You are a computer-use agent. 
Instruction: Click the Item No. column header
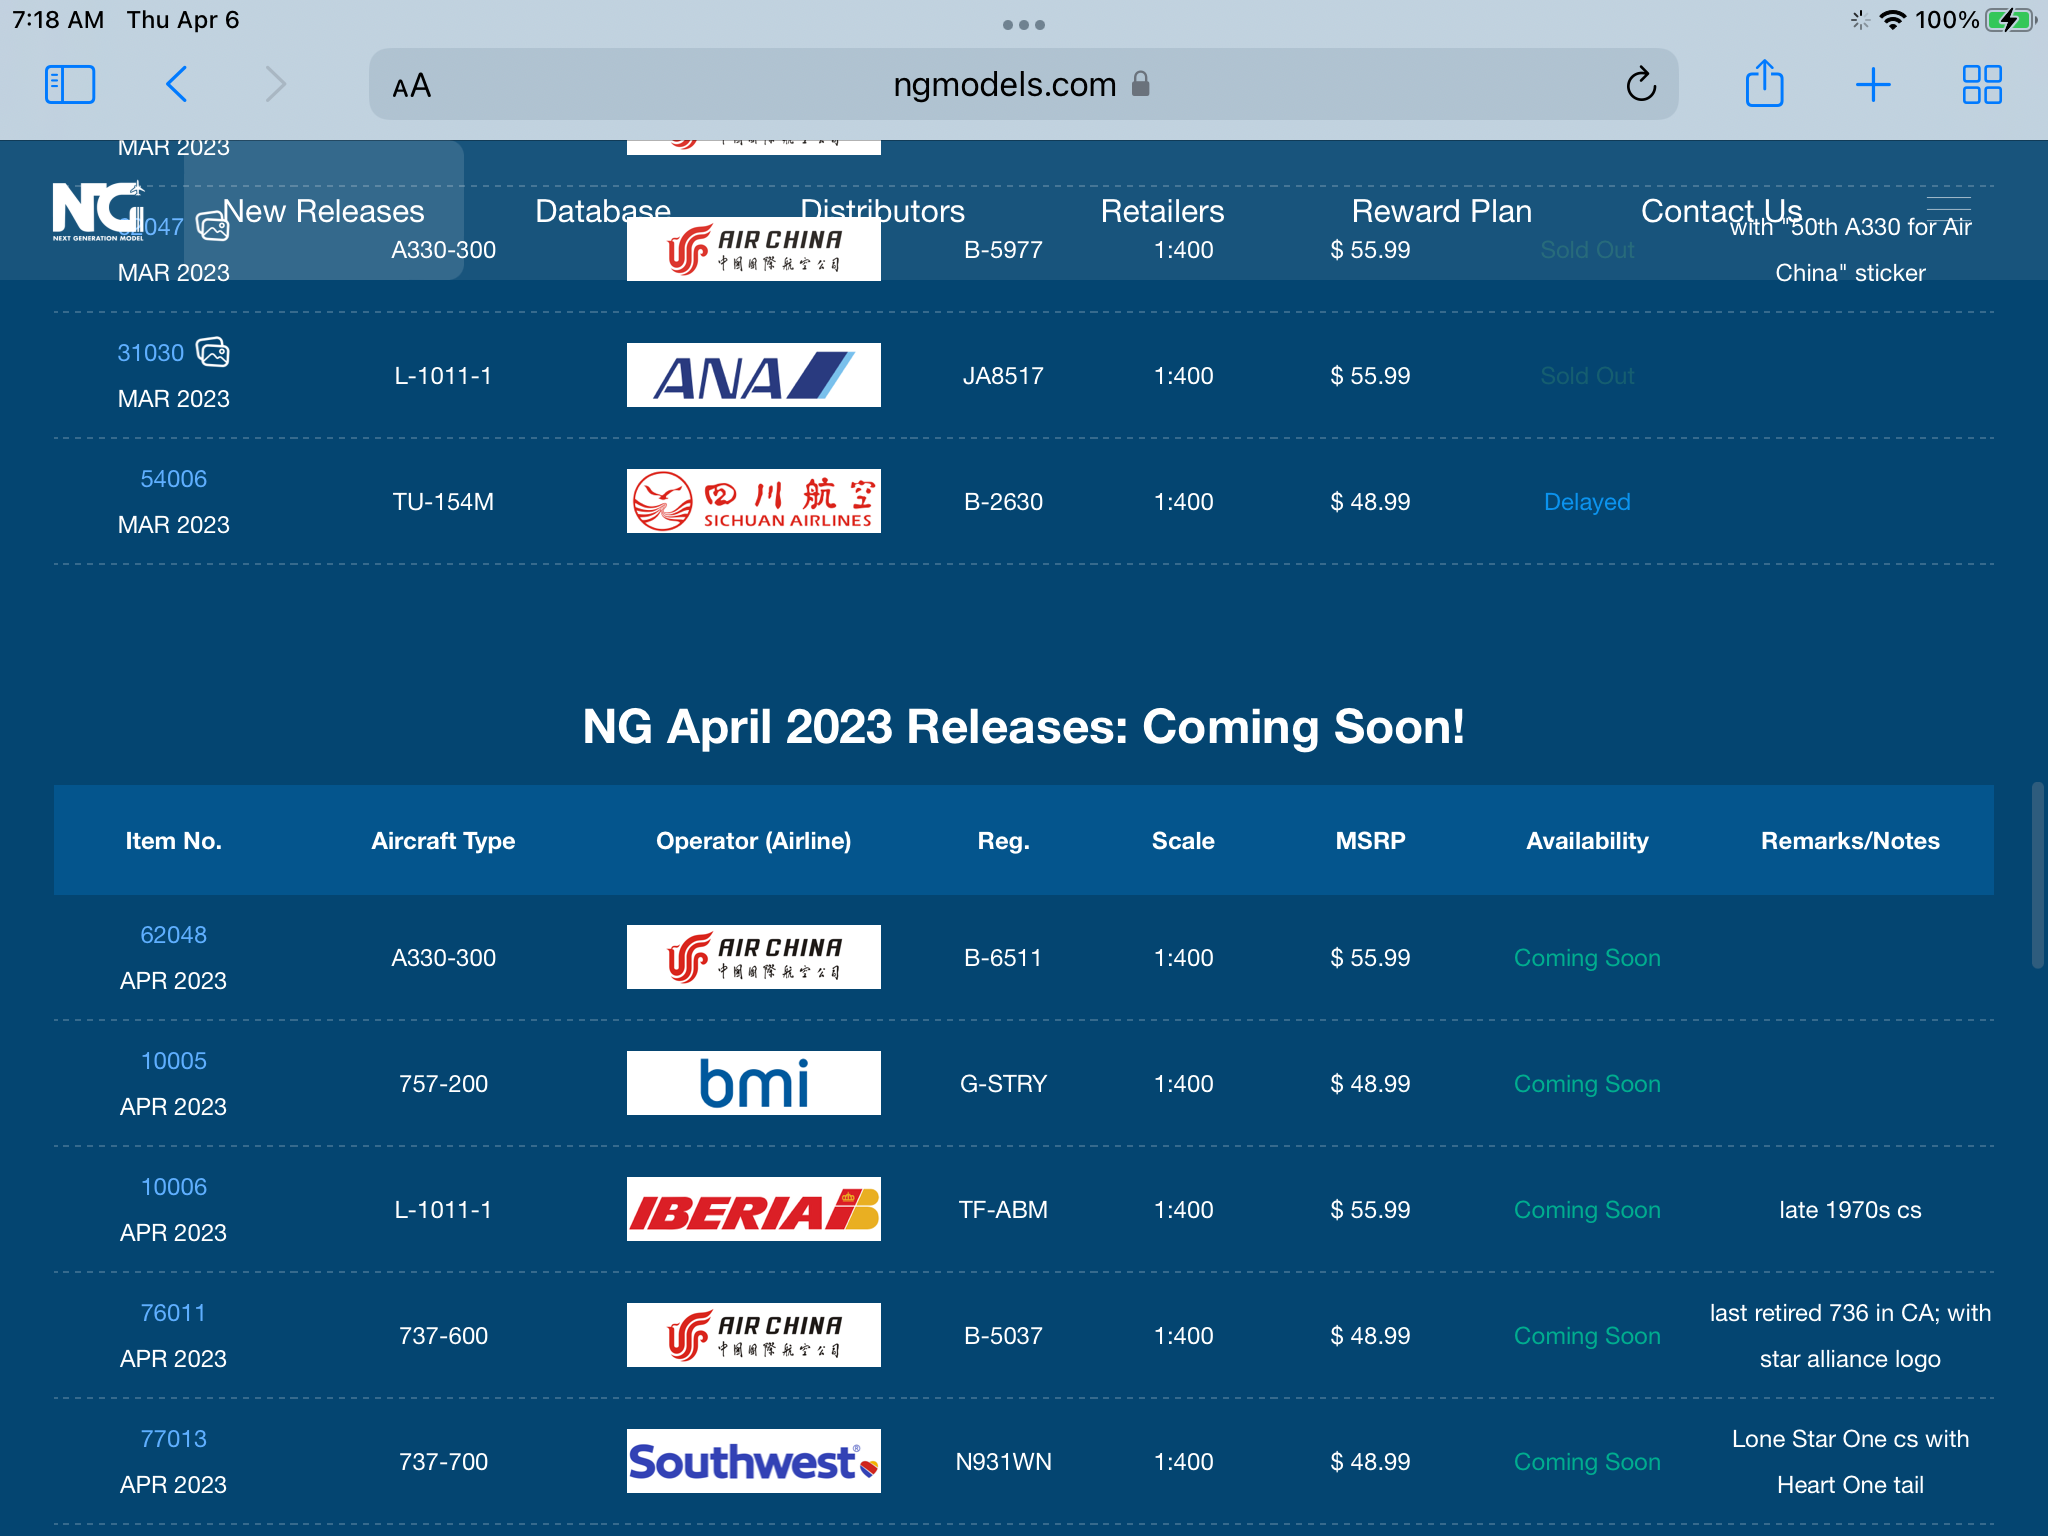173,841
